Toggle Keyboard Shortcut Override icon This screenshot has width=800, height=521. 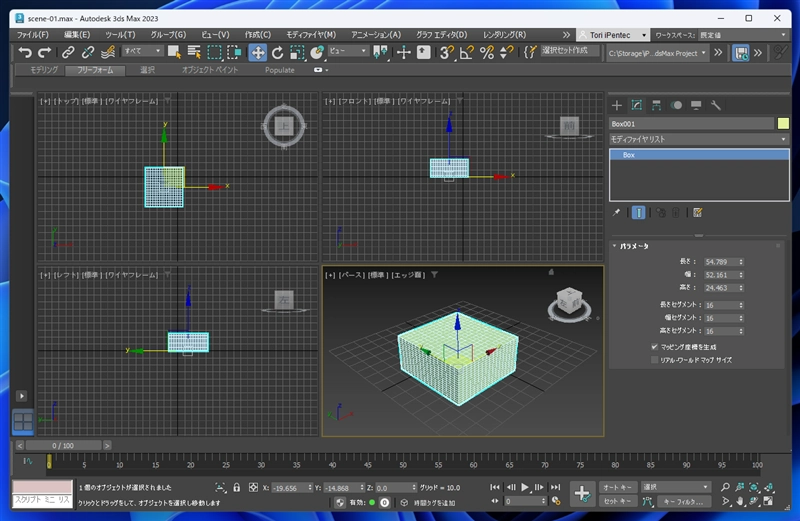(x=423, y=52)
